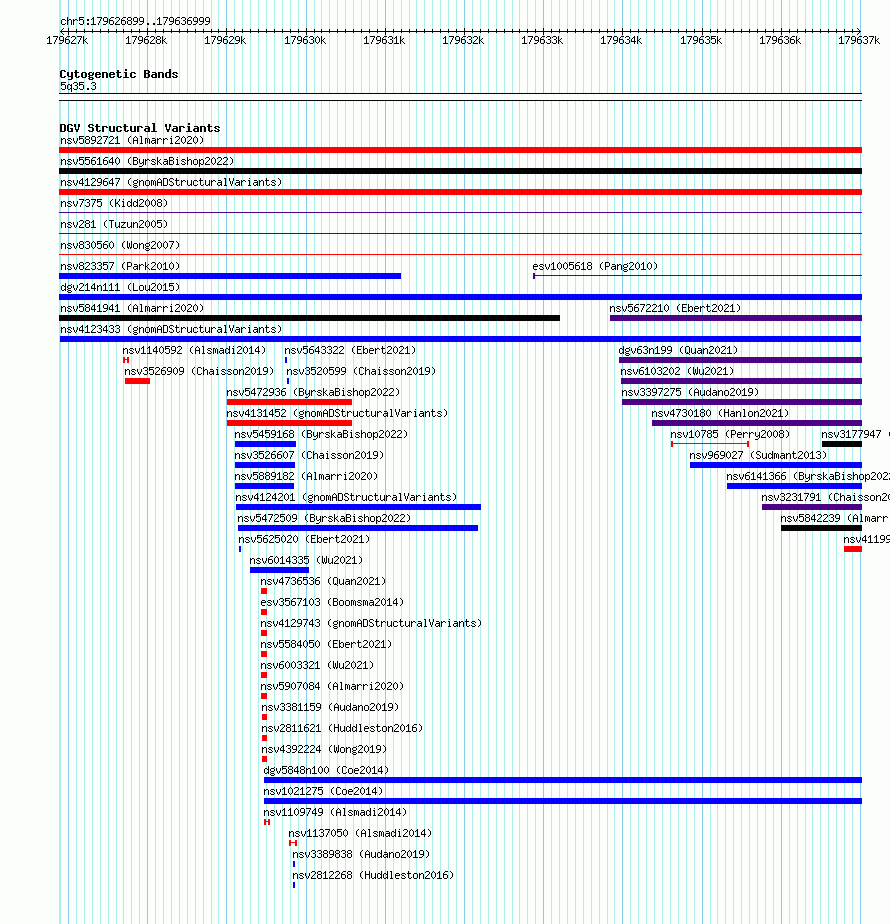Image resolution: width=890 pixels, height=924 pixels.
Task: Open nsv4736536 (Quan2021) variant
Action: coord(323,582)
